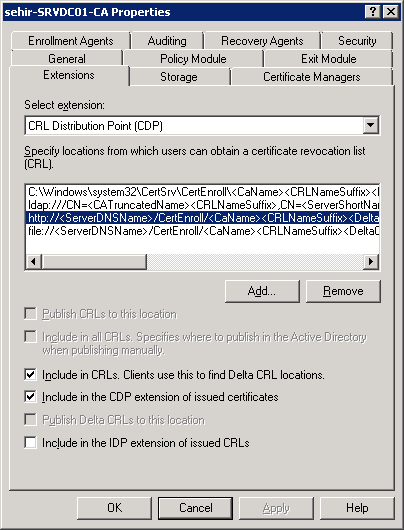Open the Select extension dropdown arrow
The width and height of the screenshot is (404, 530).
[371, 125]
